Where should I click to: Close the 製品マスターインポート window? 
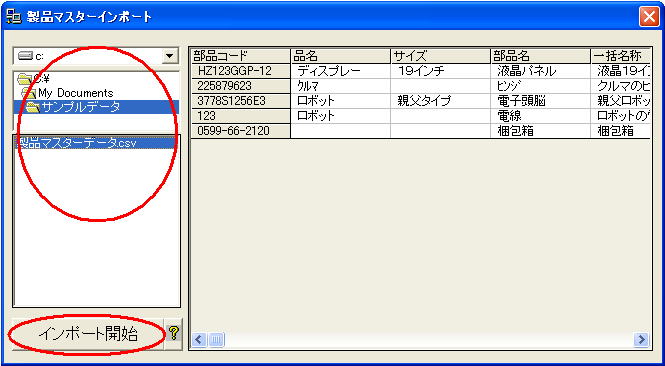tap(649, 17)
